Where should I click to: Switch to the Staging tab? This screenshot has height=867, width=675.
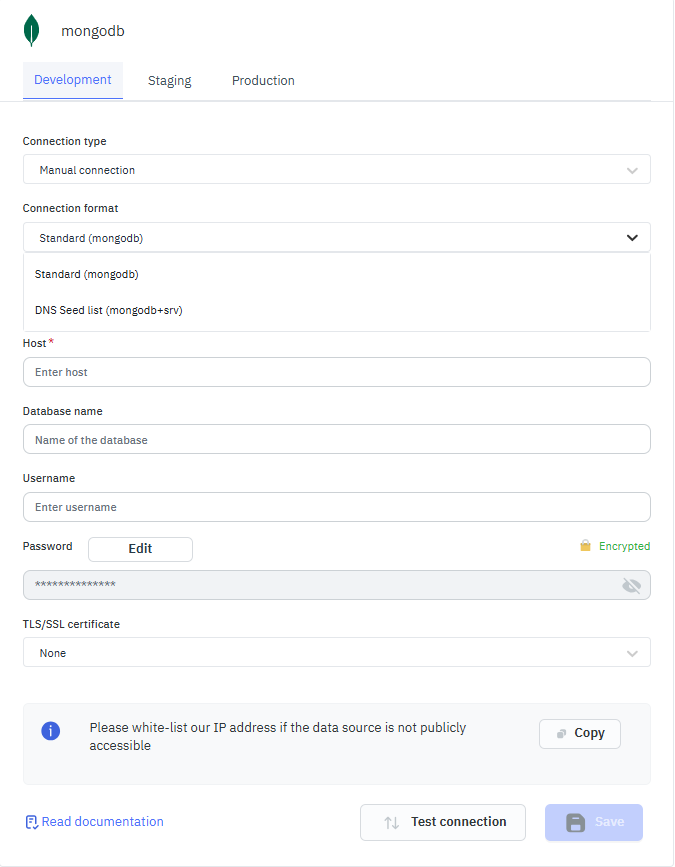click(x=169, y=81)
